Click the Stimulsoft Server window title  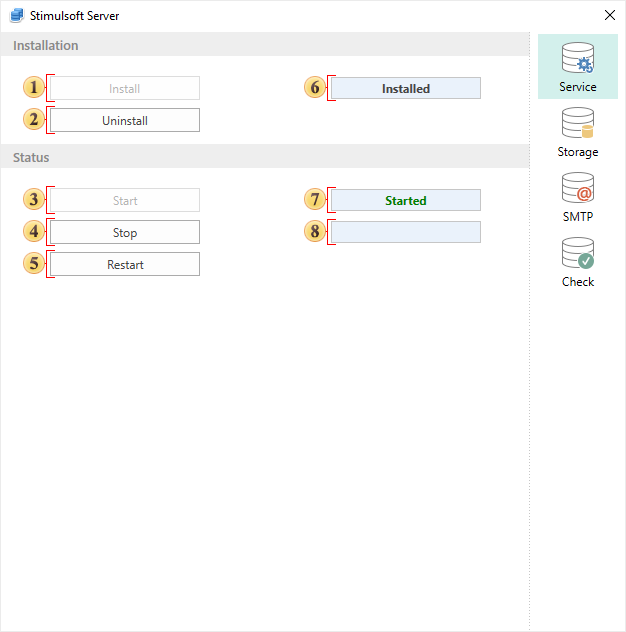pyautogui.click(x=75, y=16)
